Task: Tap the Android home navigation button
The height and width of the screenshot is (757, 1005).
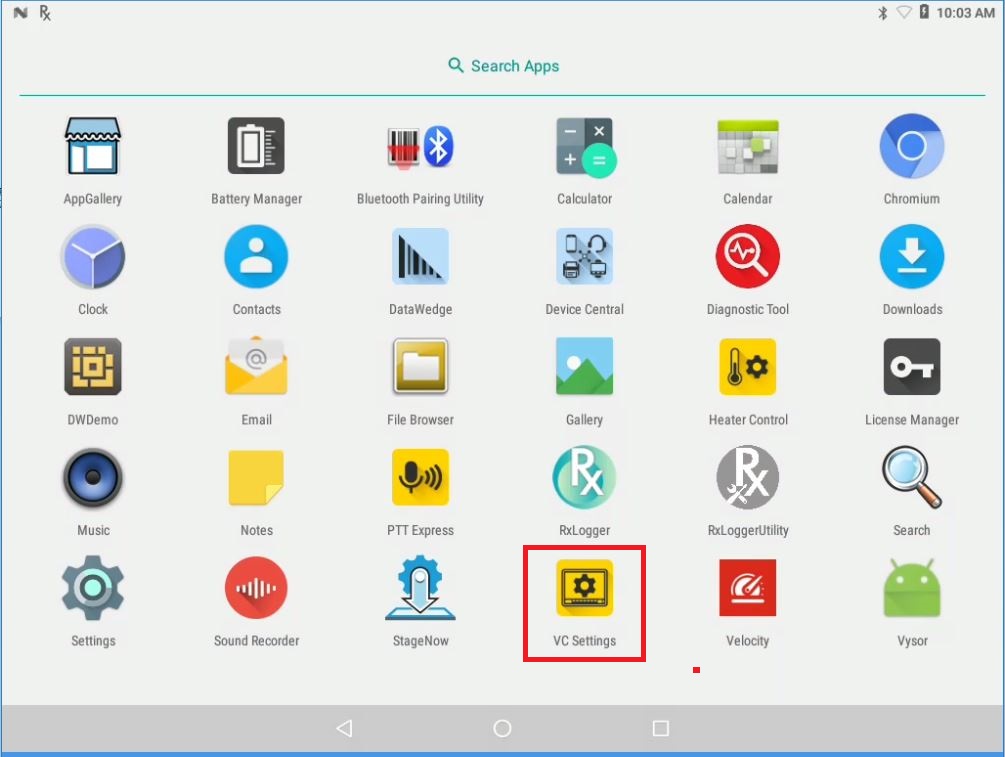Action: [x=502, y=728]
